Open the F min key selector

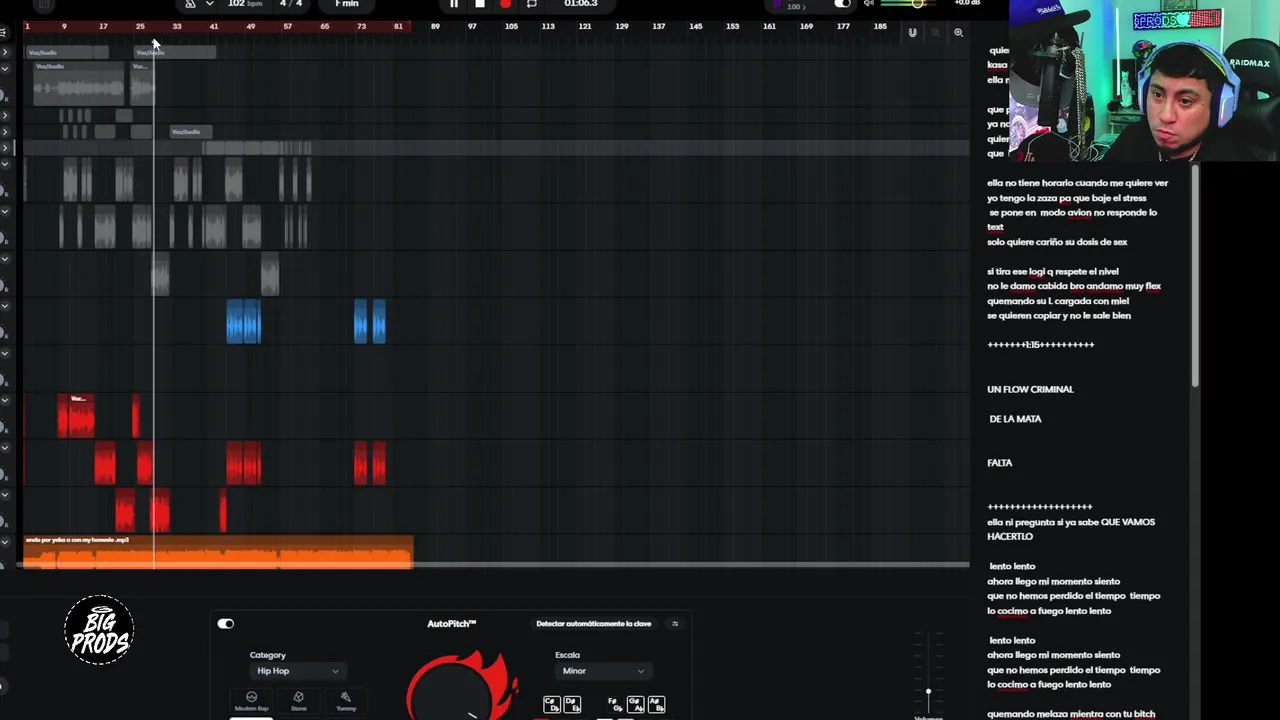[x=347, y=4]
